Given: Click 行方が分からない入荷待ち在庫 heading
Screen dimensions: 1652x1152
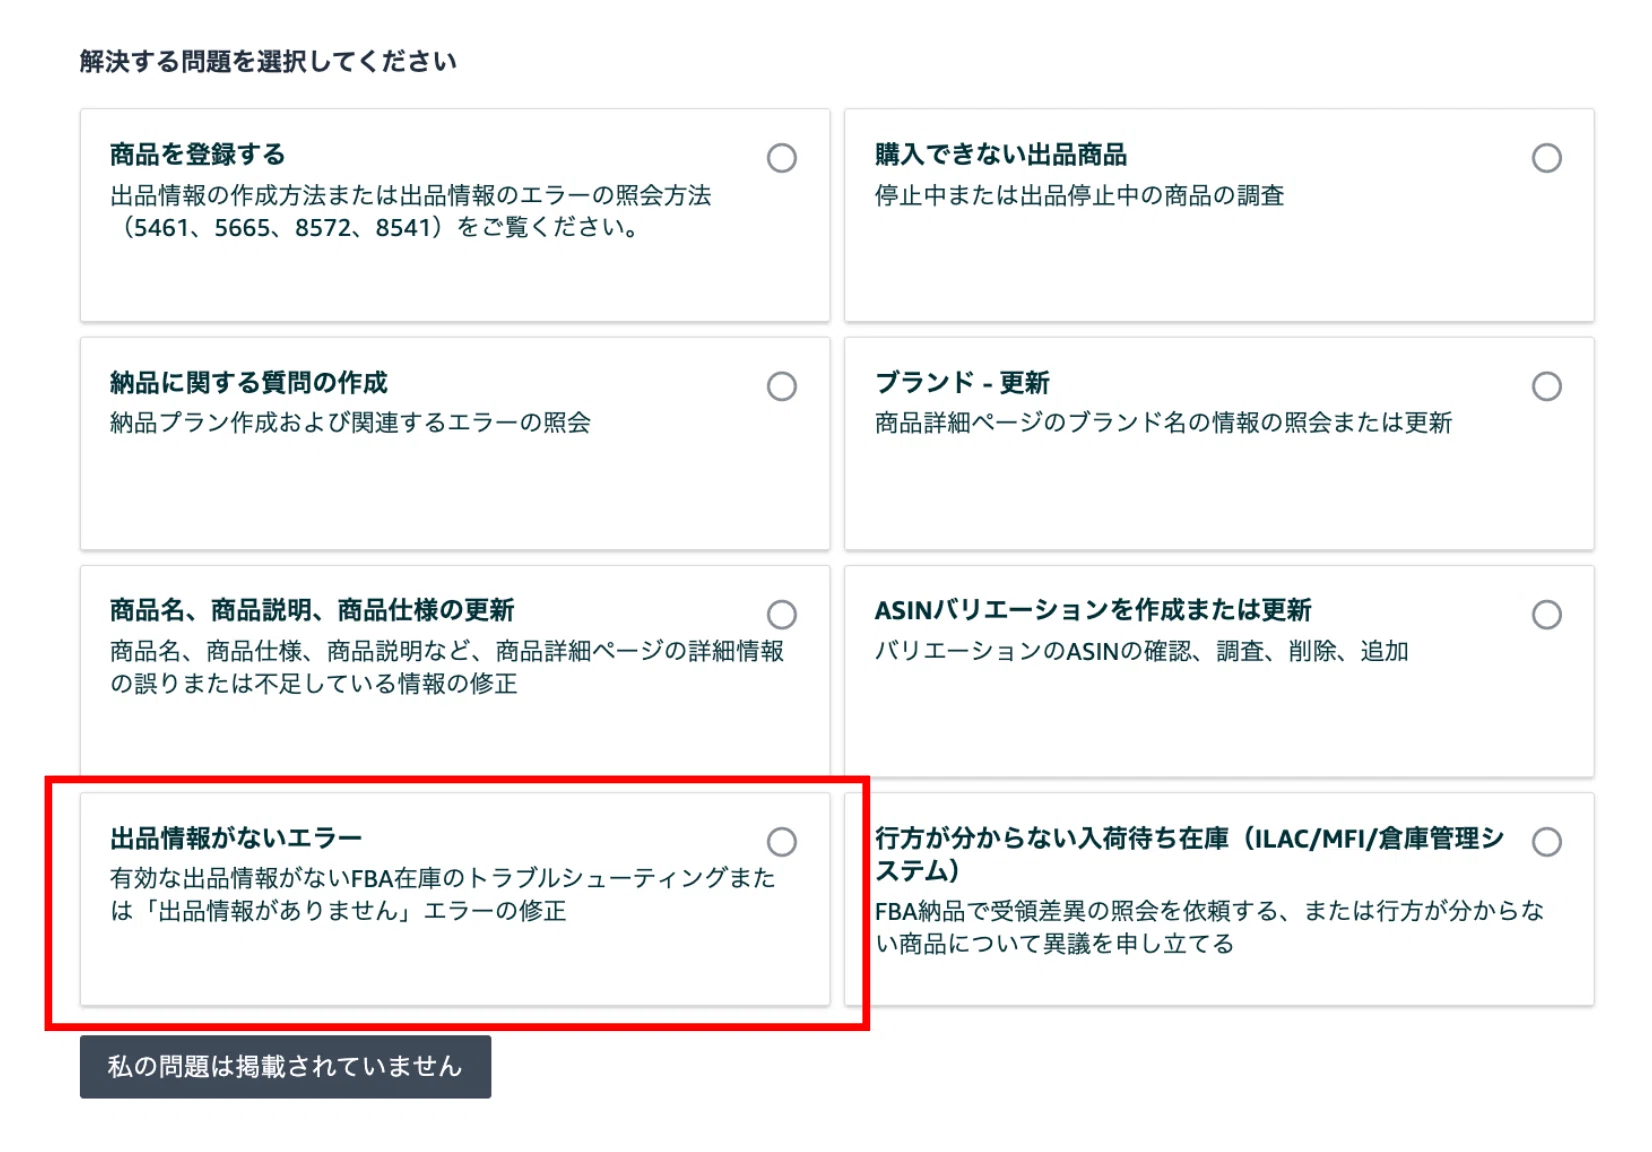Looking at the screenshot, I should 1188,854.
